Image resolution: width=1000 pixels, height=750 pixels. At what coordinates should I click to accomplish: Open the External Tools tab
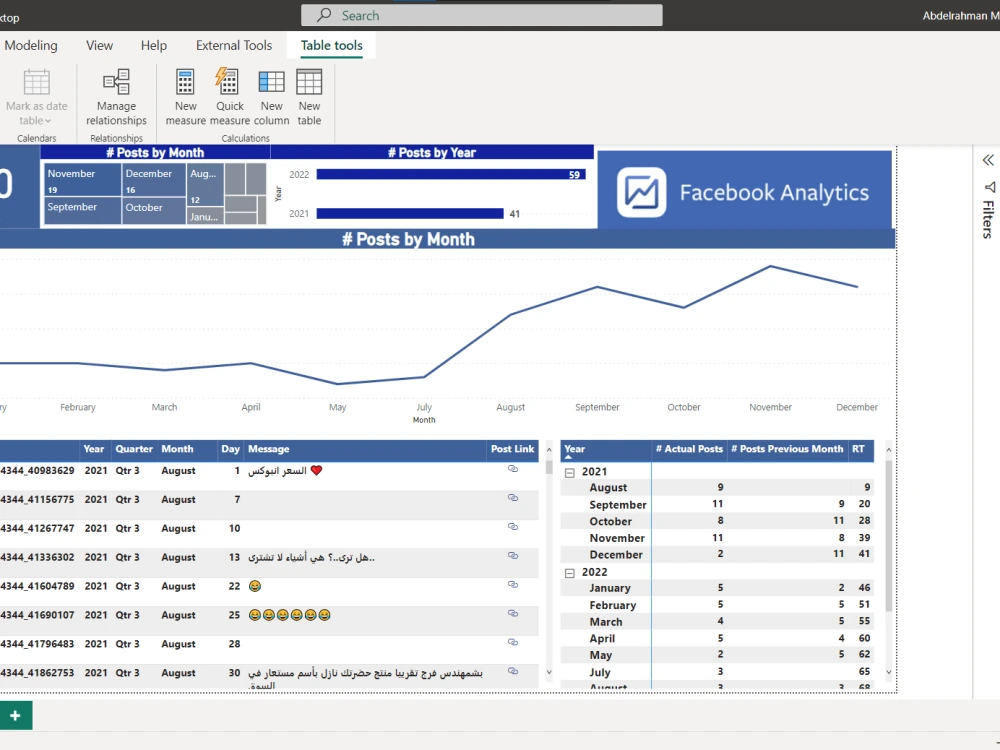coord(233,45)
